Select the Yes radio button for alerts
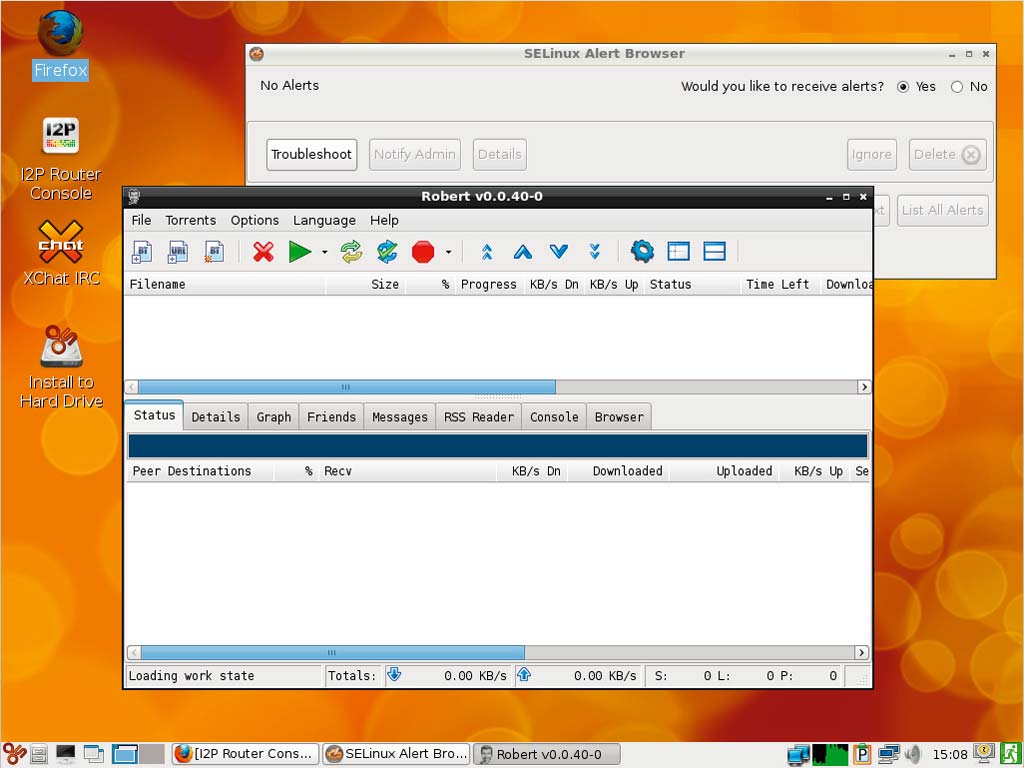The width and height of the screenshot is (1024, 768). 903,87
